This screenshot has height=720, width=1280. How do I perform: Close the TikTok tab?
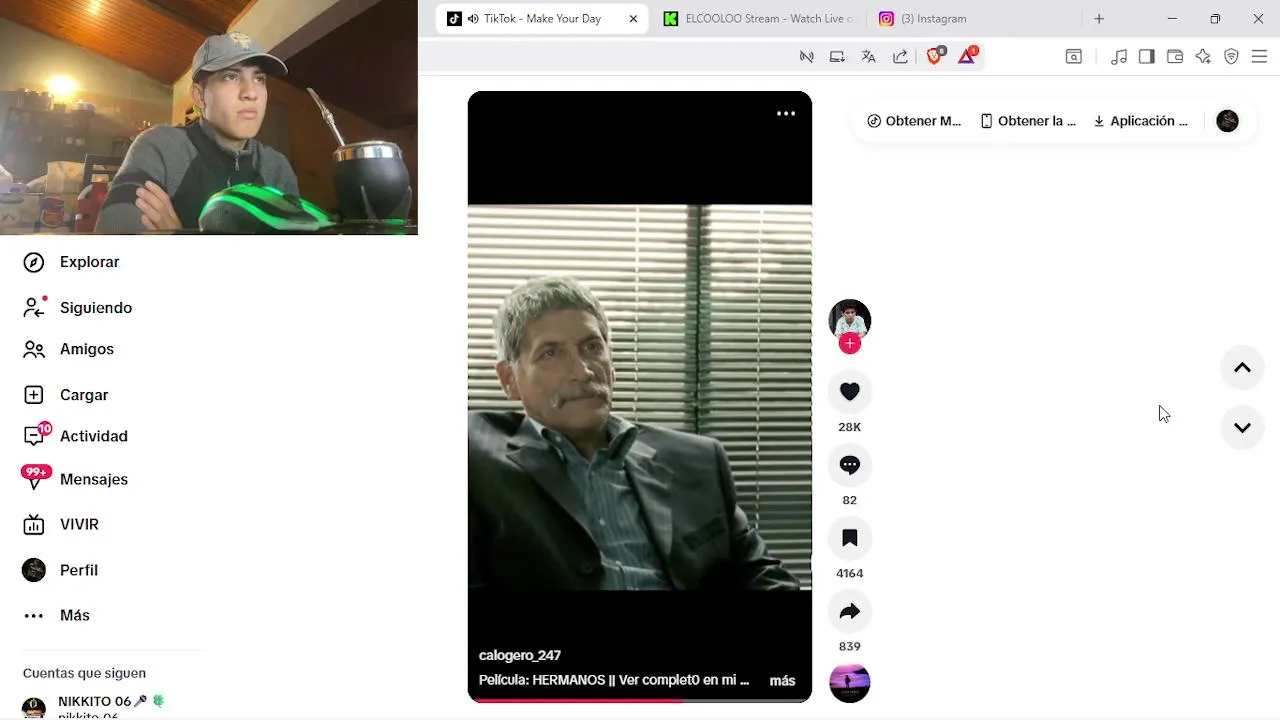tap(633, 19)
